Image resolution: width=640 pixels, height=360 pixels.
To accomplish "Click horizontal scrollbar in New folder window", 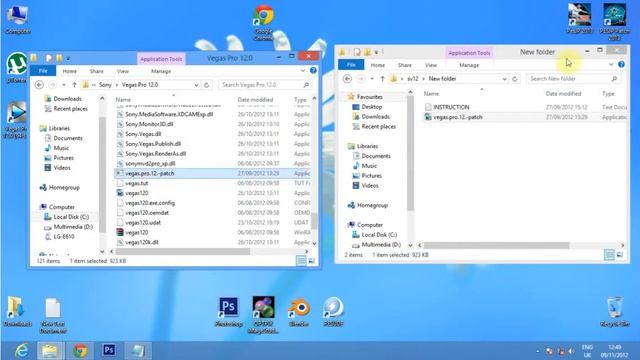I will pos(496,245).
